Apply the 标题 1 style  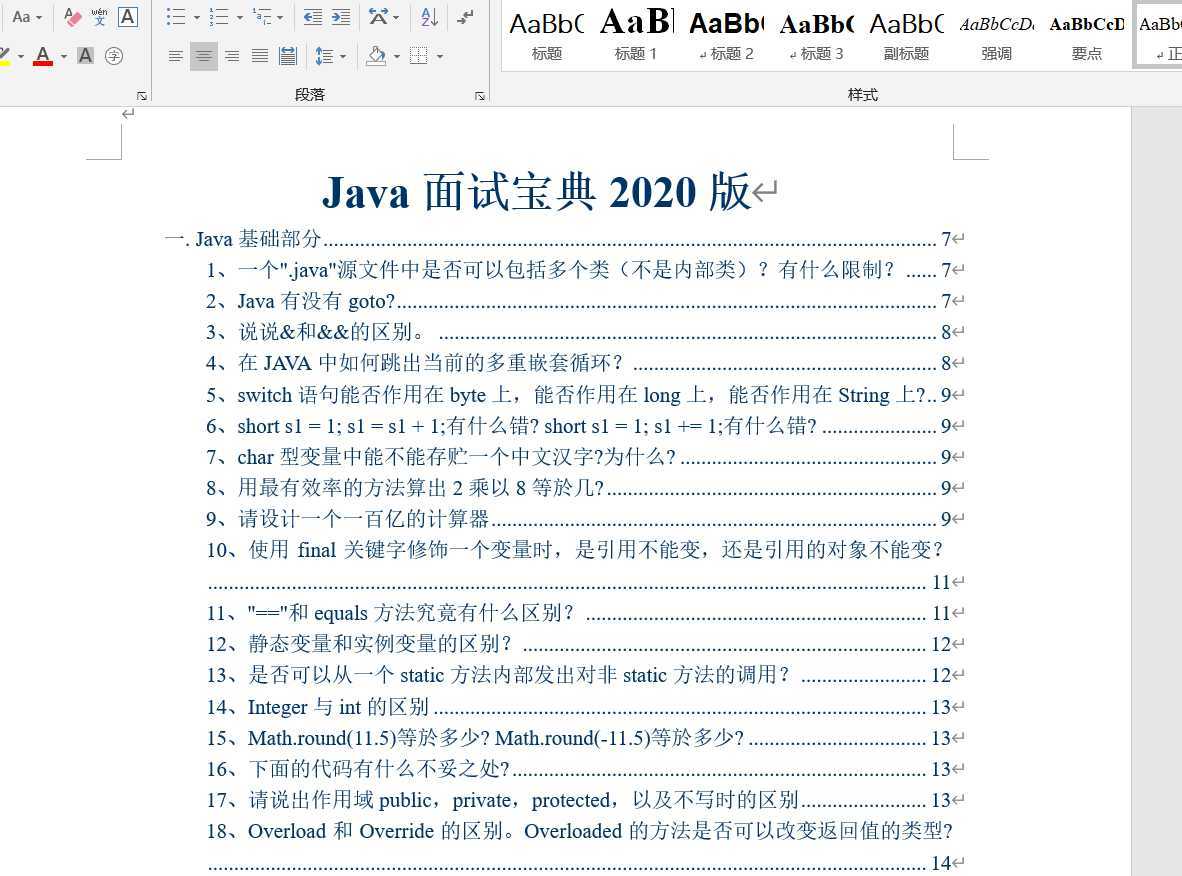click(x=636, y=36)
